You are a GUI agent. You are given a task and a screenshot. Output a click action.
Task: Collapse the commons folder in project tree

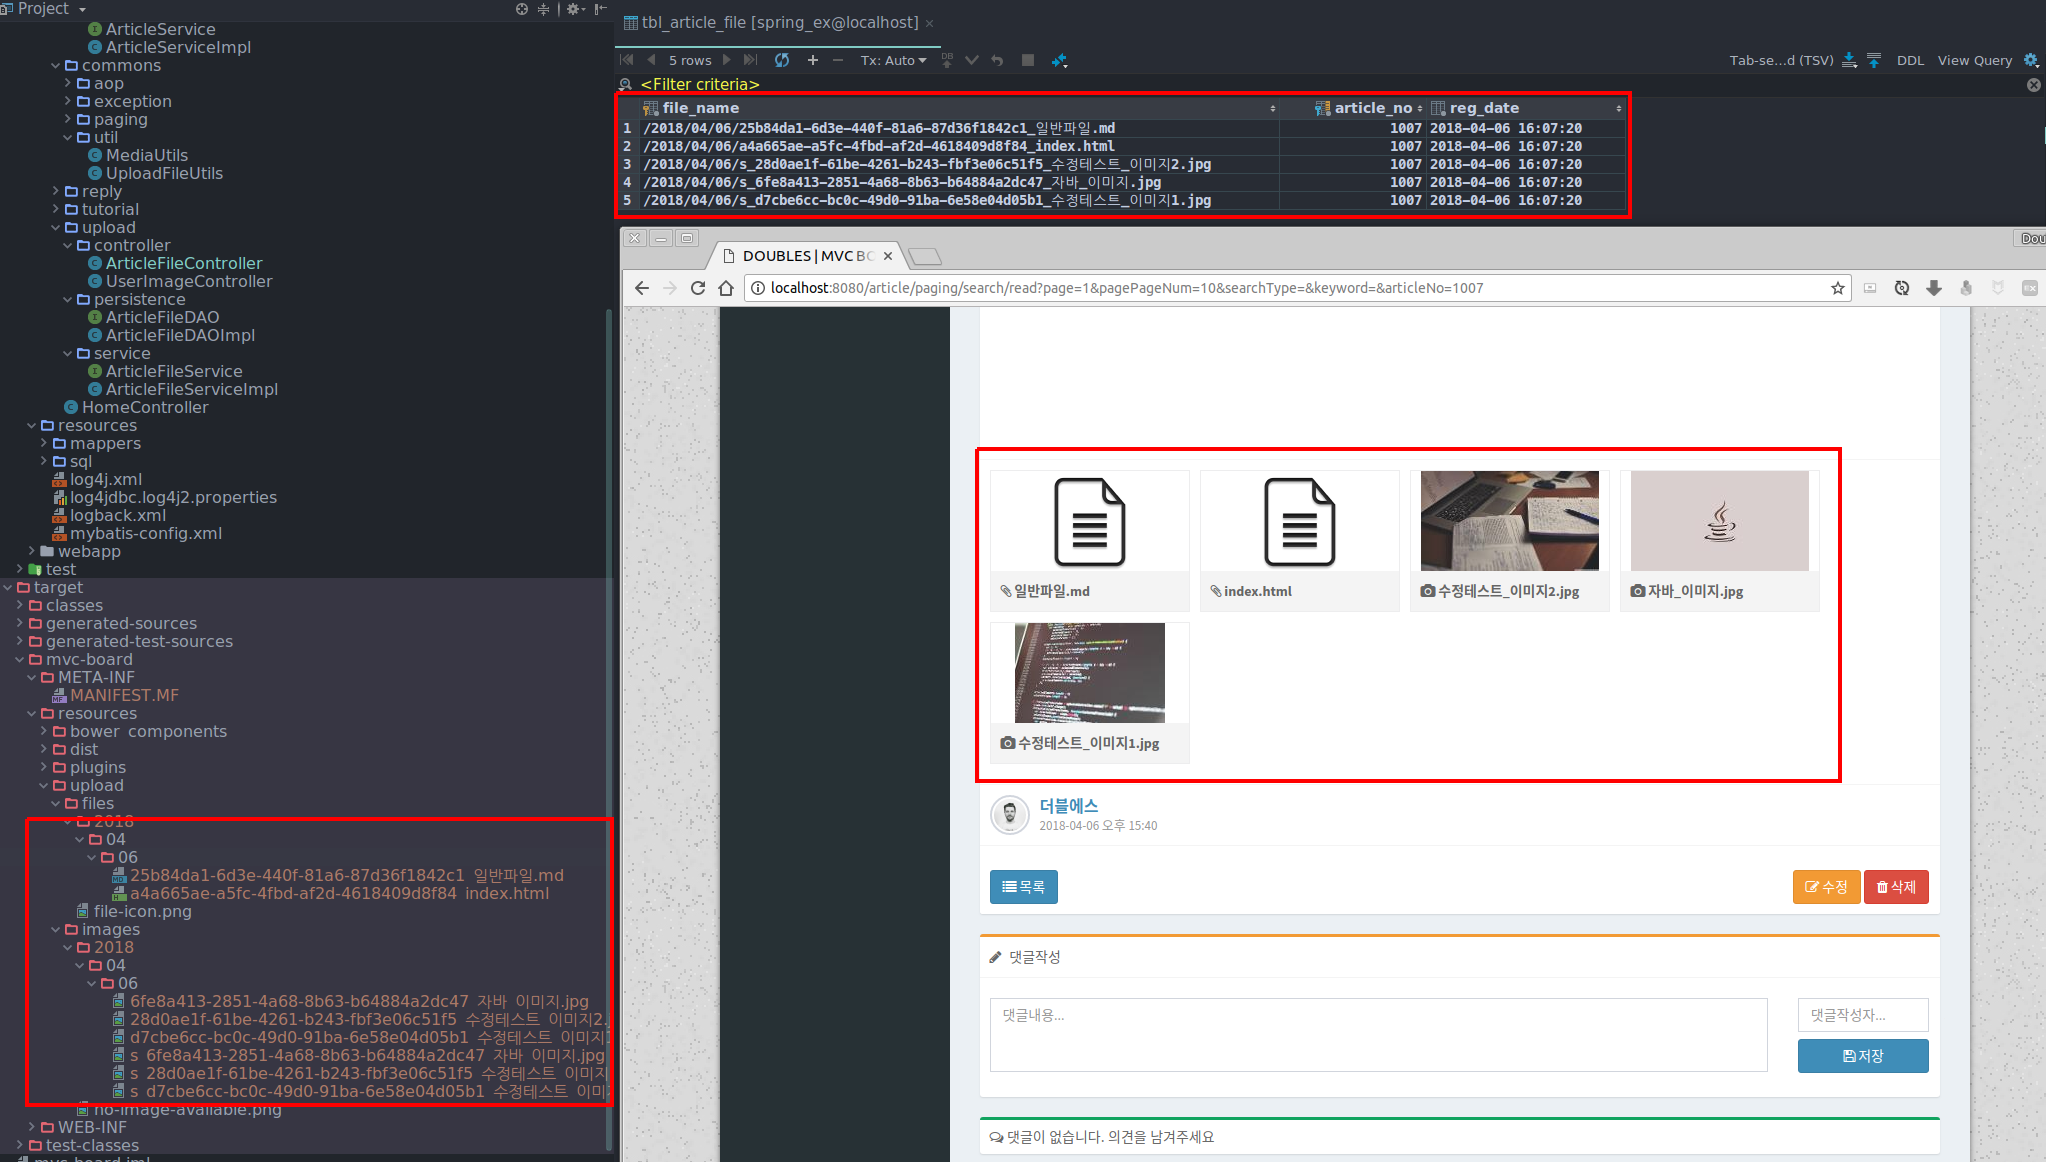[56, 66]
